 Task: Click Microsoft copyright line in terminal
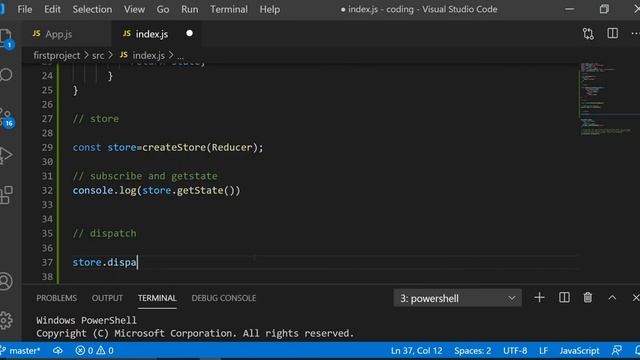(195, 333)
